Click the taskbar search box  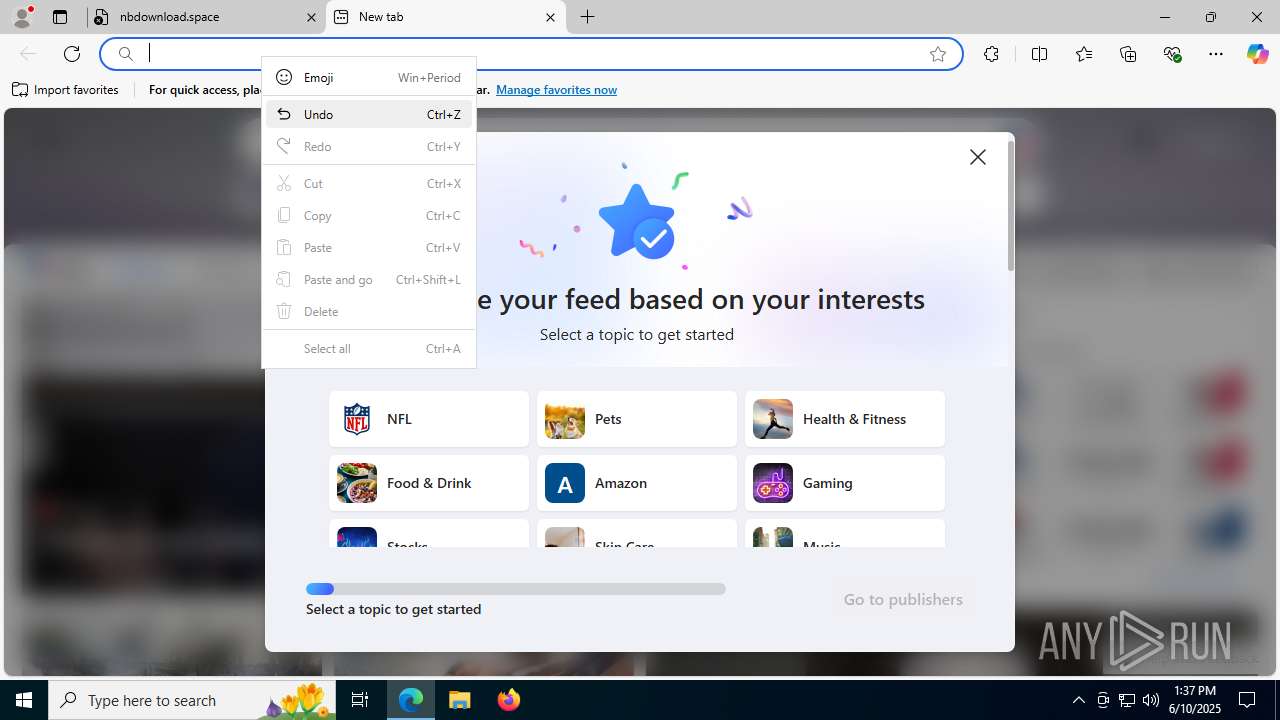(193, 700)
